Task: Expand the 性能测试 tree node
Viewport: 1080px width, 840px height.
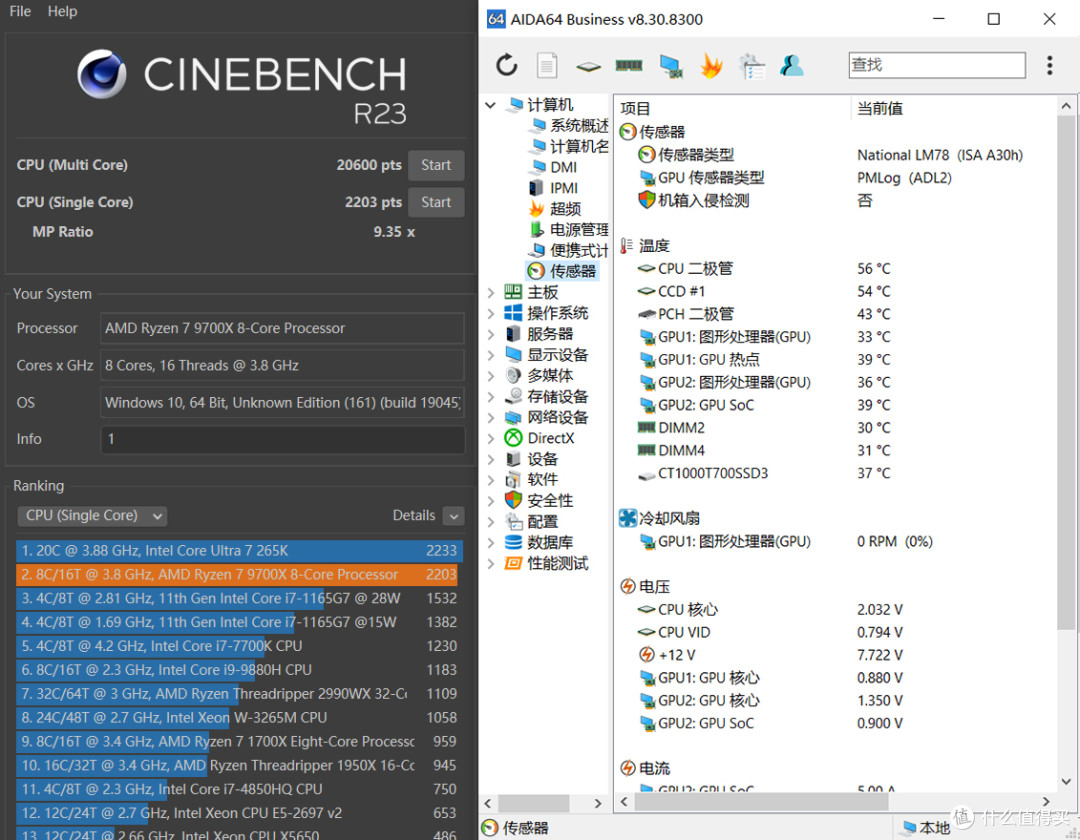Action: pos(490,563)
